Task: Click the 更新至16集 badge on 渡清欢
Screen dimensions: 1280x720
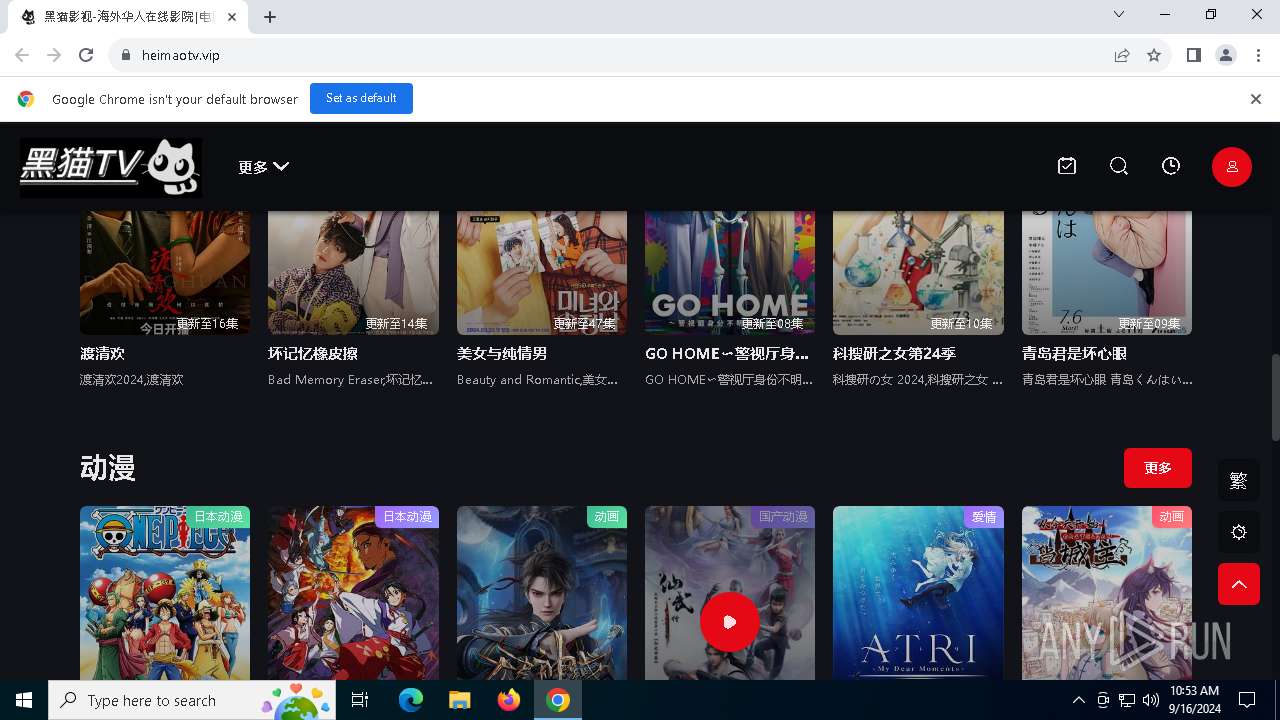Action: click(208, 324)
